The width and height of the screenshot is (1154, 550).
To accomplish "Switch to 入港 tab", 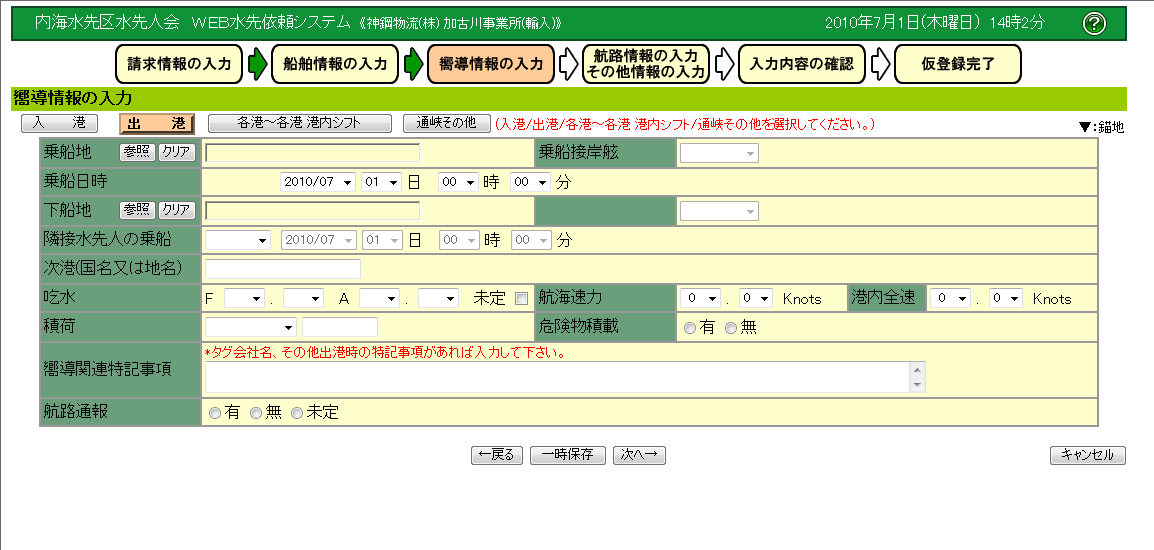I will tap(59, 124).
